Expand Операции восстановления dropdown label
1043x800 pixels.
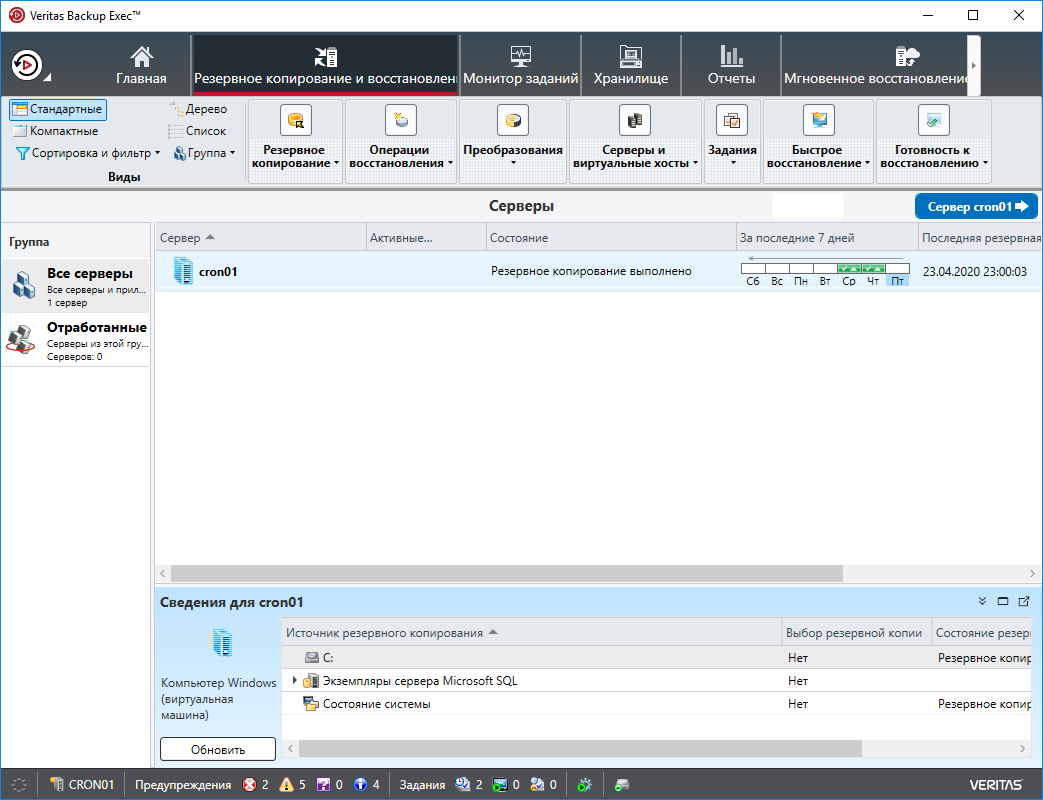400,157
